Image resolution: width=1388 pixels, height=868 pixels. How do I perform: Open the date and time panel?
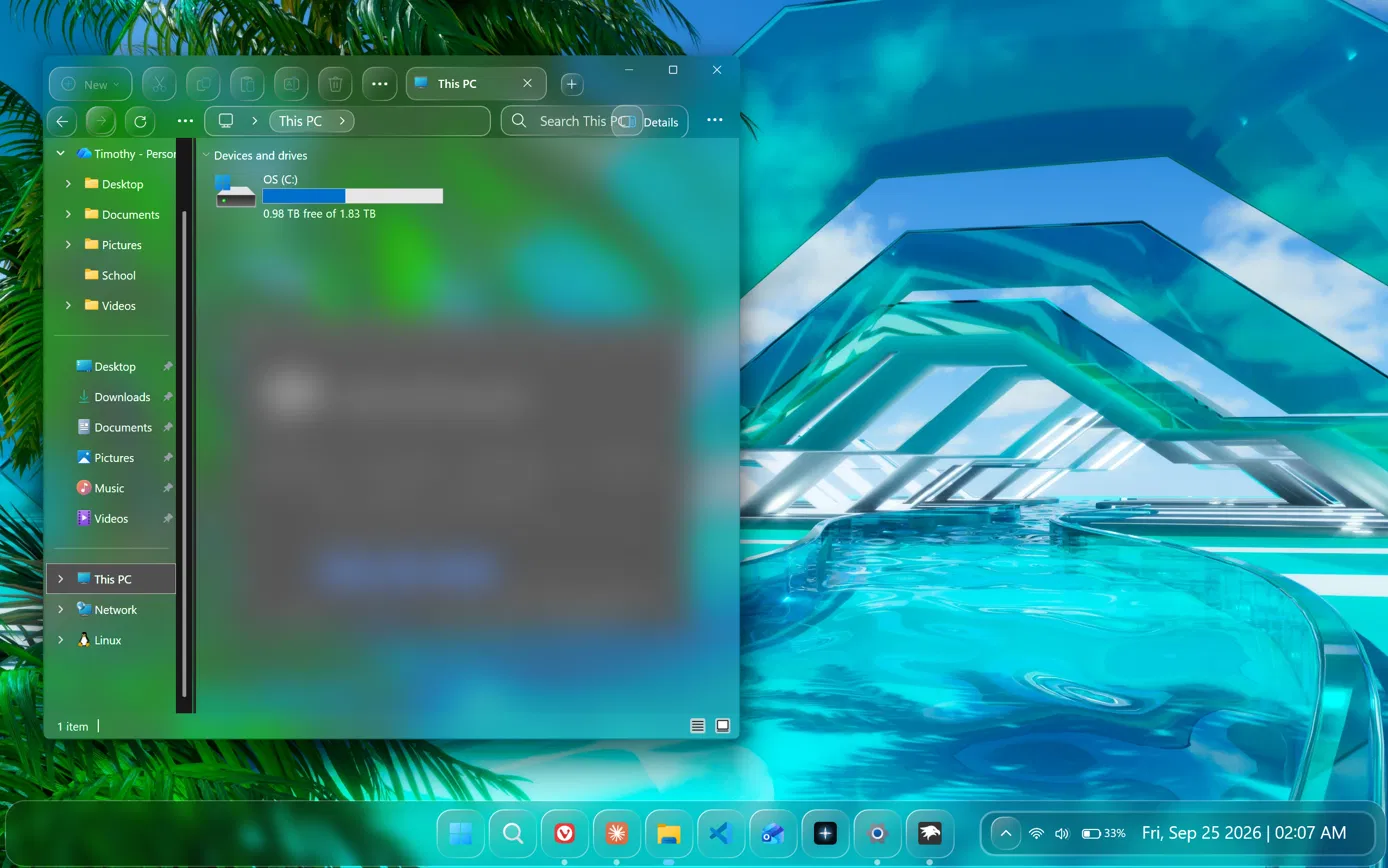tap(1244, 833)
